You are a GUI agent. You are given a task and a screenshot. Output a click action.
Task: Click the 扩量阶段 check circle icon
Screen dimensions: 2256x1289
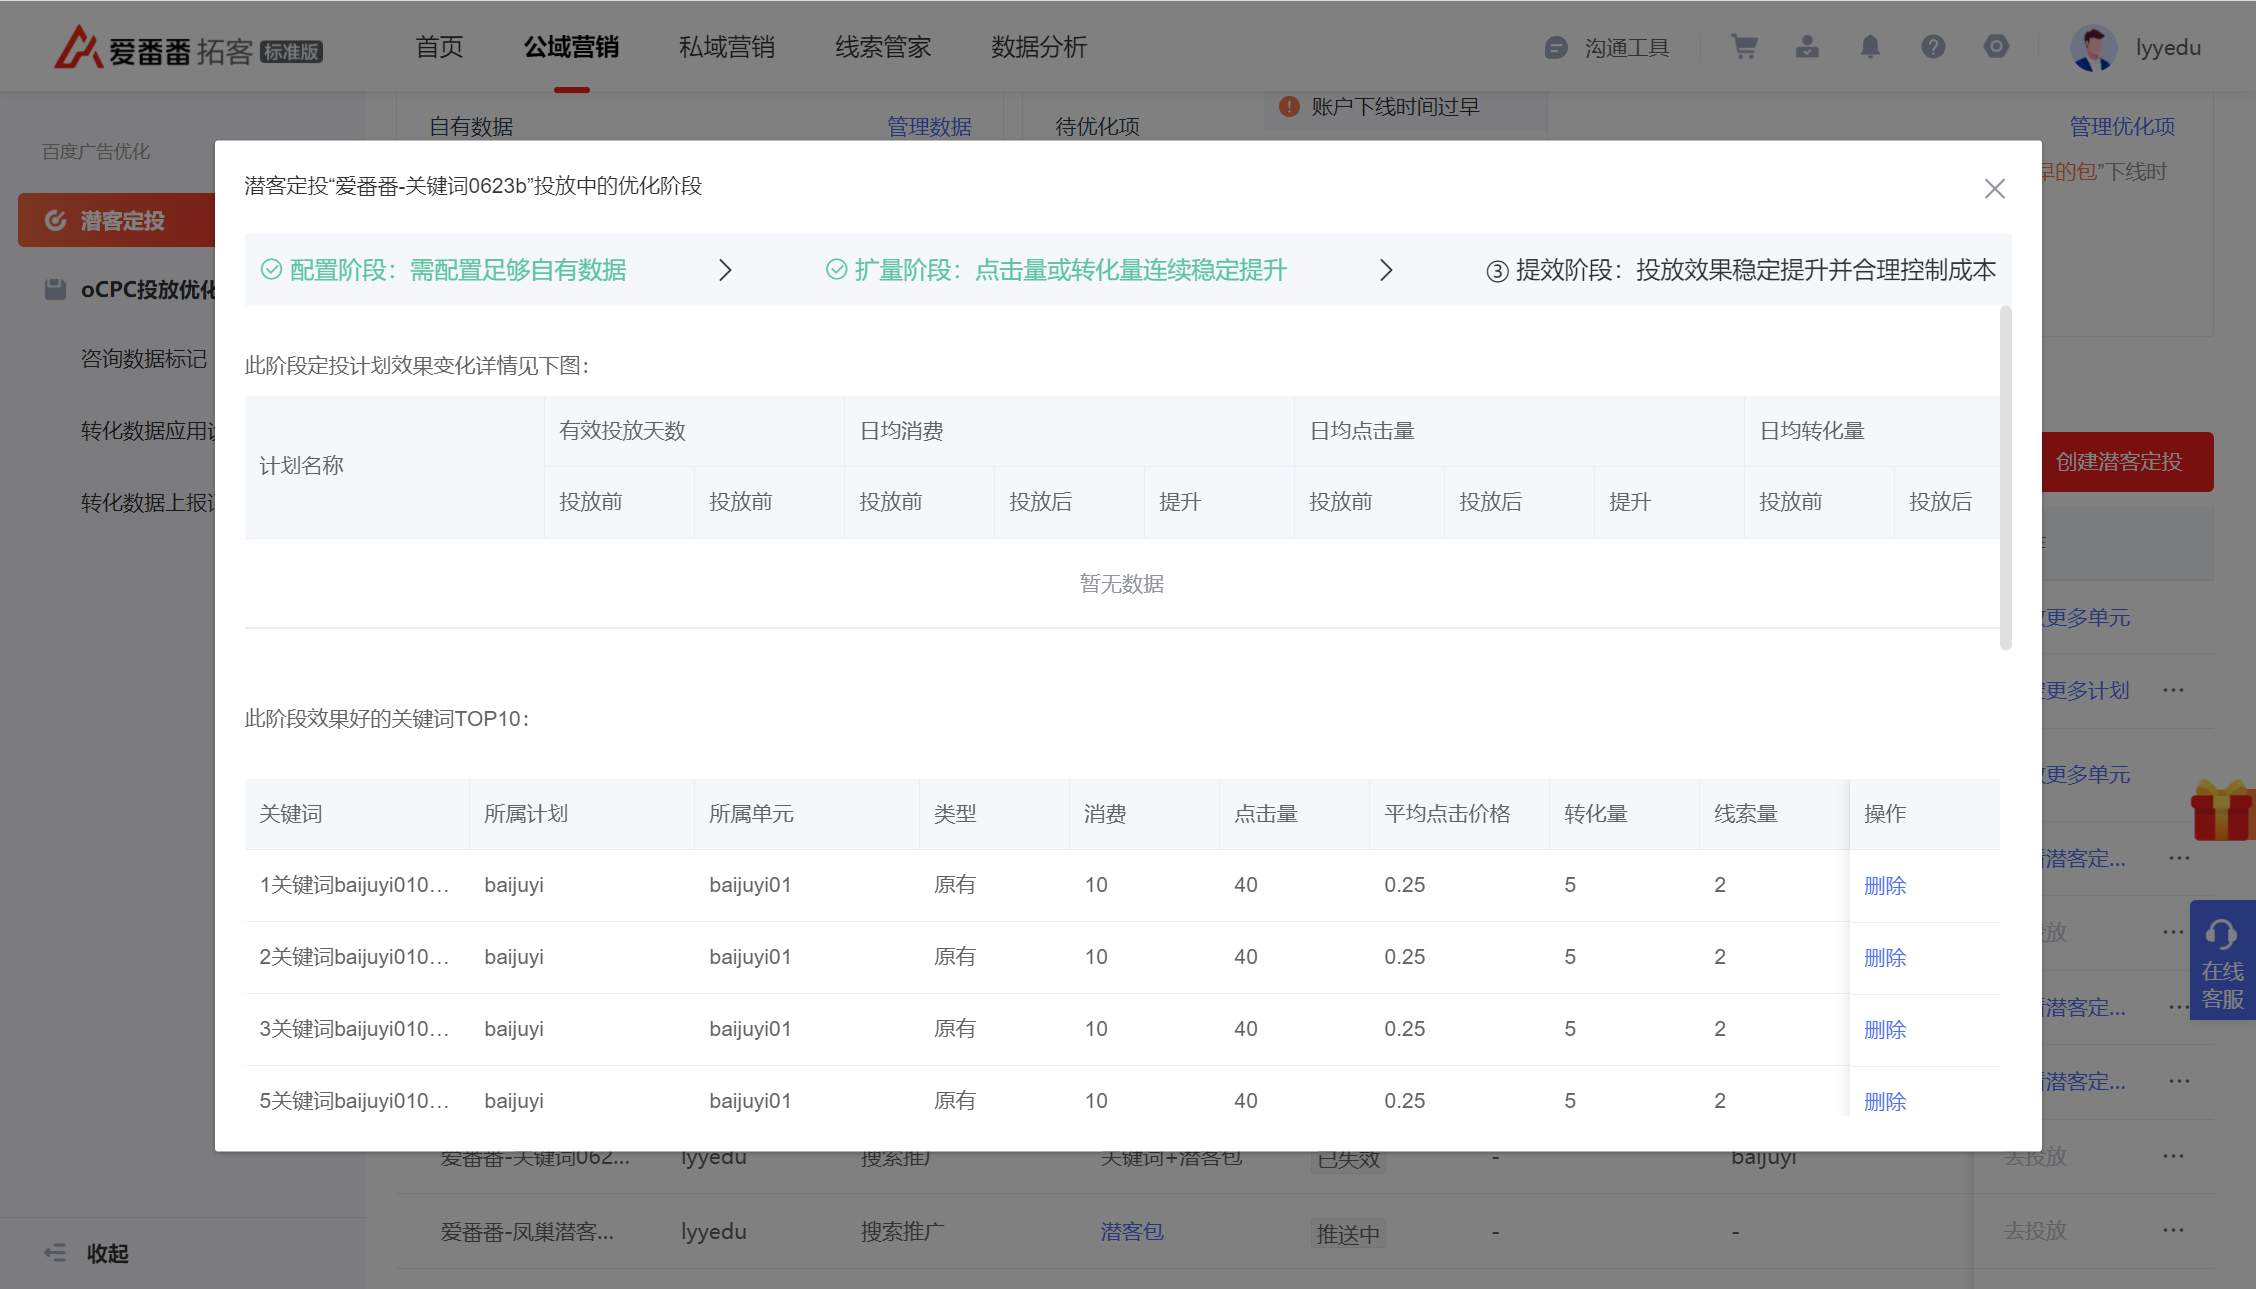pos(836,270)
